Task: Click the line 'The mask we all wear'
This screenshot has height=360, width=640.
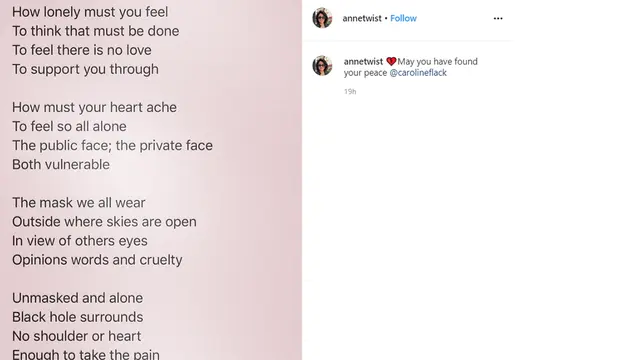Action: (78, 202)
